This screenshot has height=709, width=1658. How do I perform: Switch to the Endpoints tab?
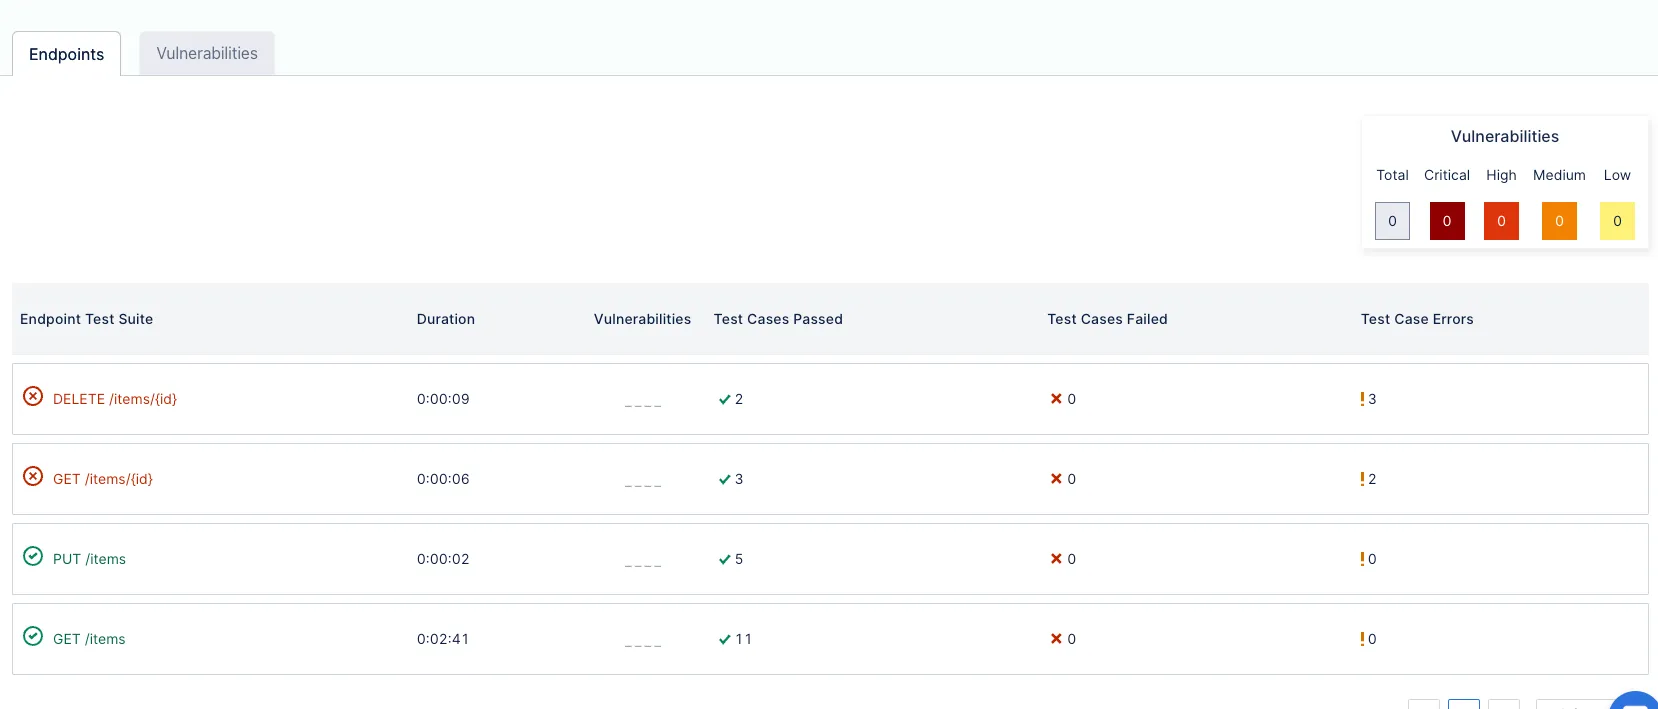tap(66, 54)
